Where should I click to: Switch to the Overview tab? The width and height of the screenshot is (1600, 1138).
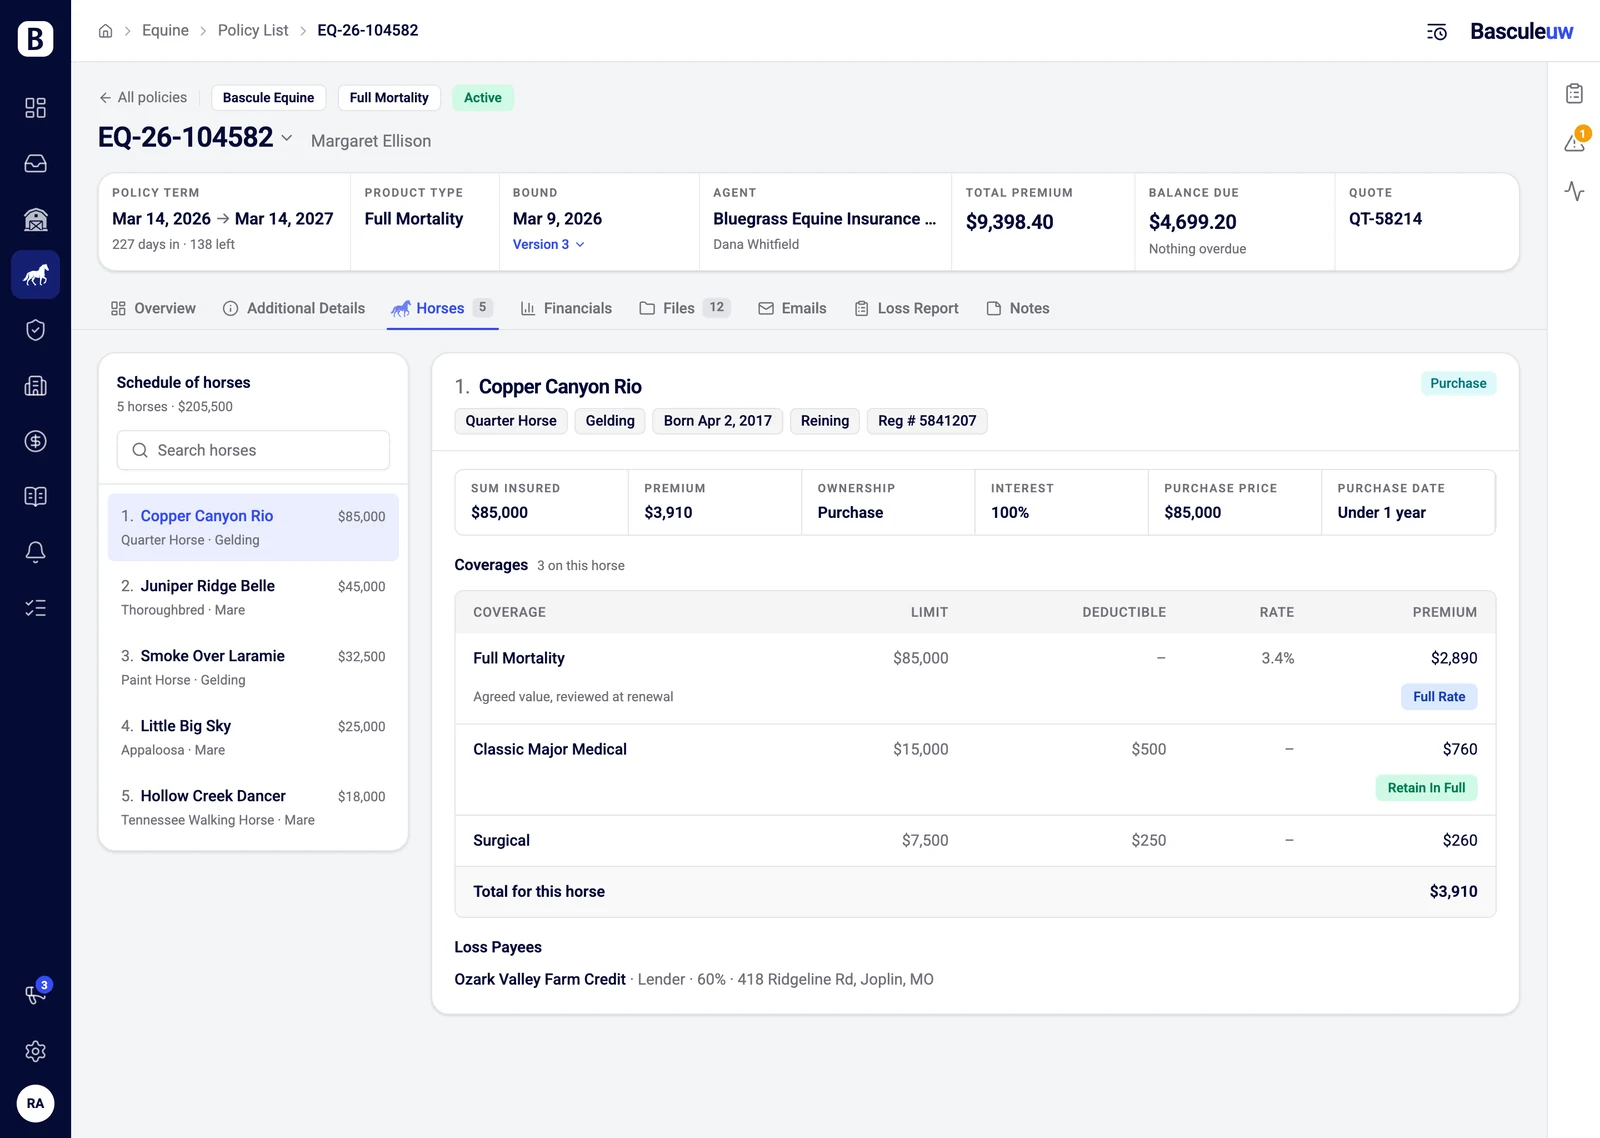(x=153, y=308)
